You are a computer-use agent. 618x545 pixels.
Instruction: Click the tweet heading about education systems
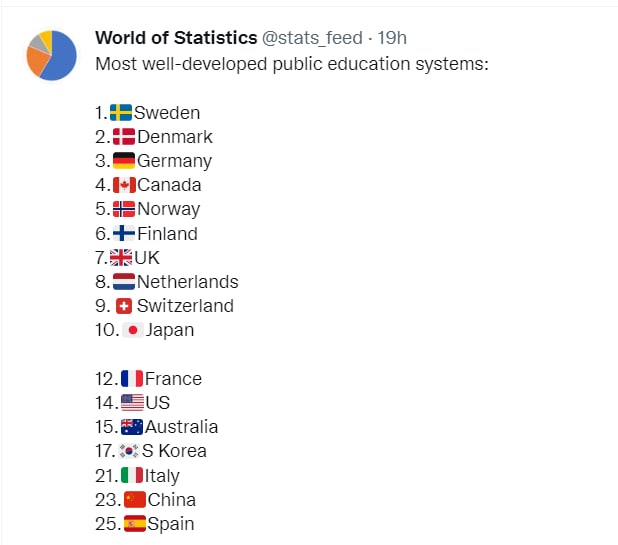(x=293, y=65)
